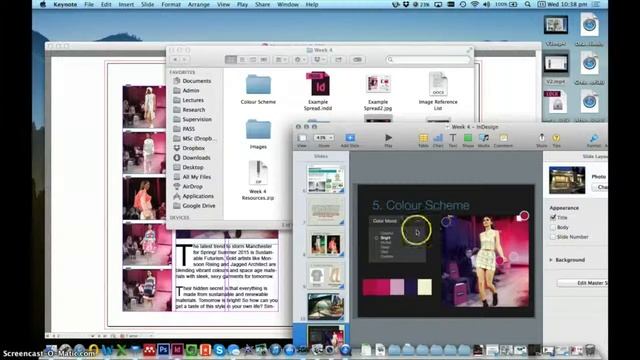Select Example Spread2.jpg file in Finder
This screenshot has height=360, width=640.
(x=378, y=93)
